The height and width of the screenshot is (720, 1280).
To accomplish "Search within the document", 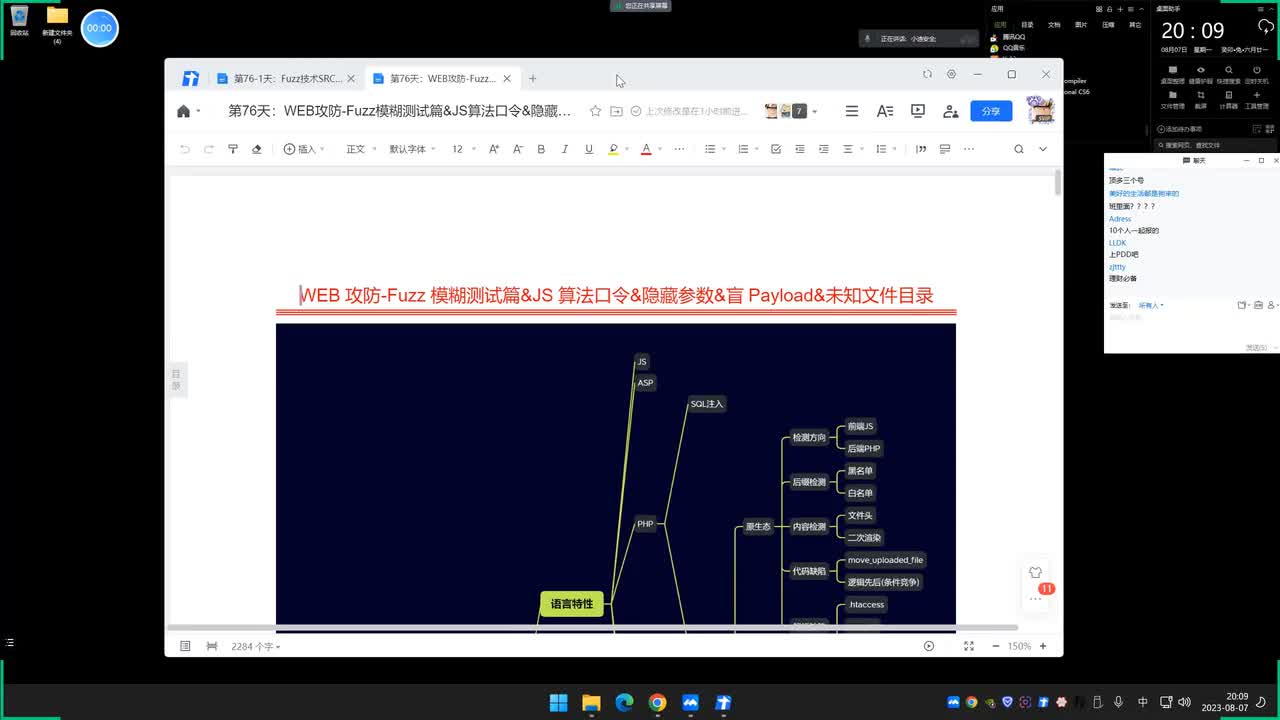I will (1019, 149).
